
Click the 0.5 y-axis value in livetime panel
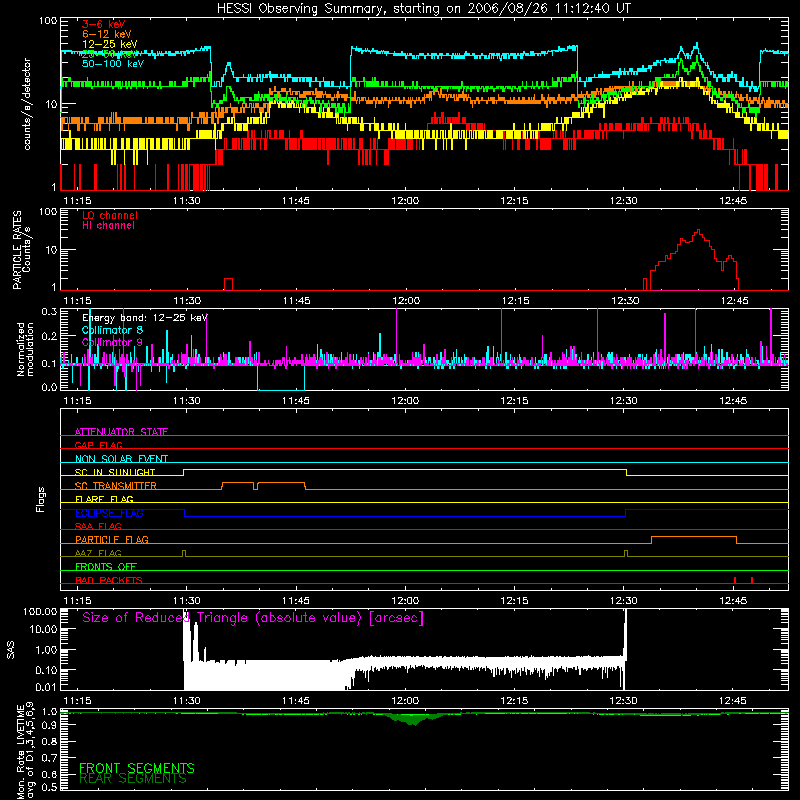[49, 787]
